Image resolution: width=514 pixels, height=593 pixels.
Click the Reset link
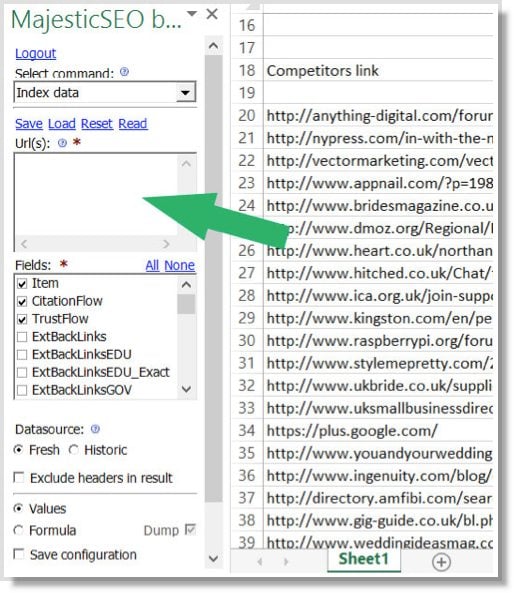click(97, 124)
